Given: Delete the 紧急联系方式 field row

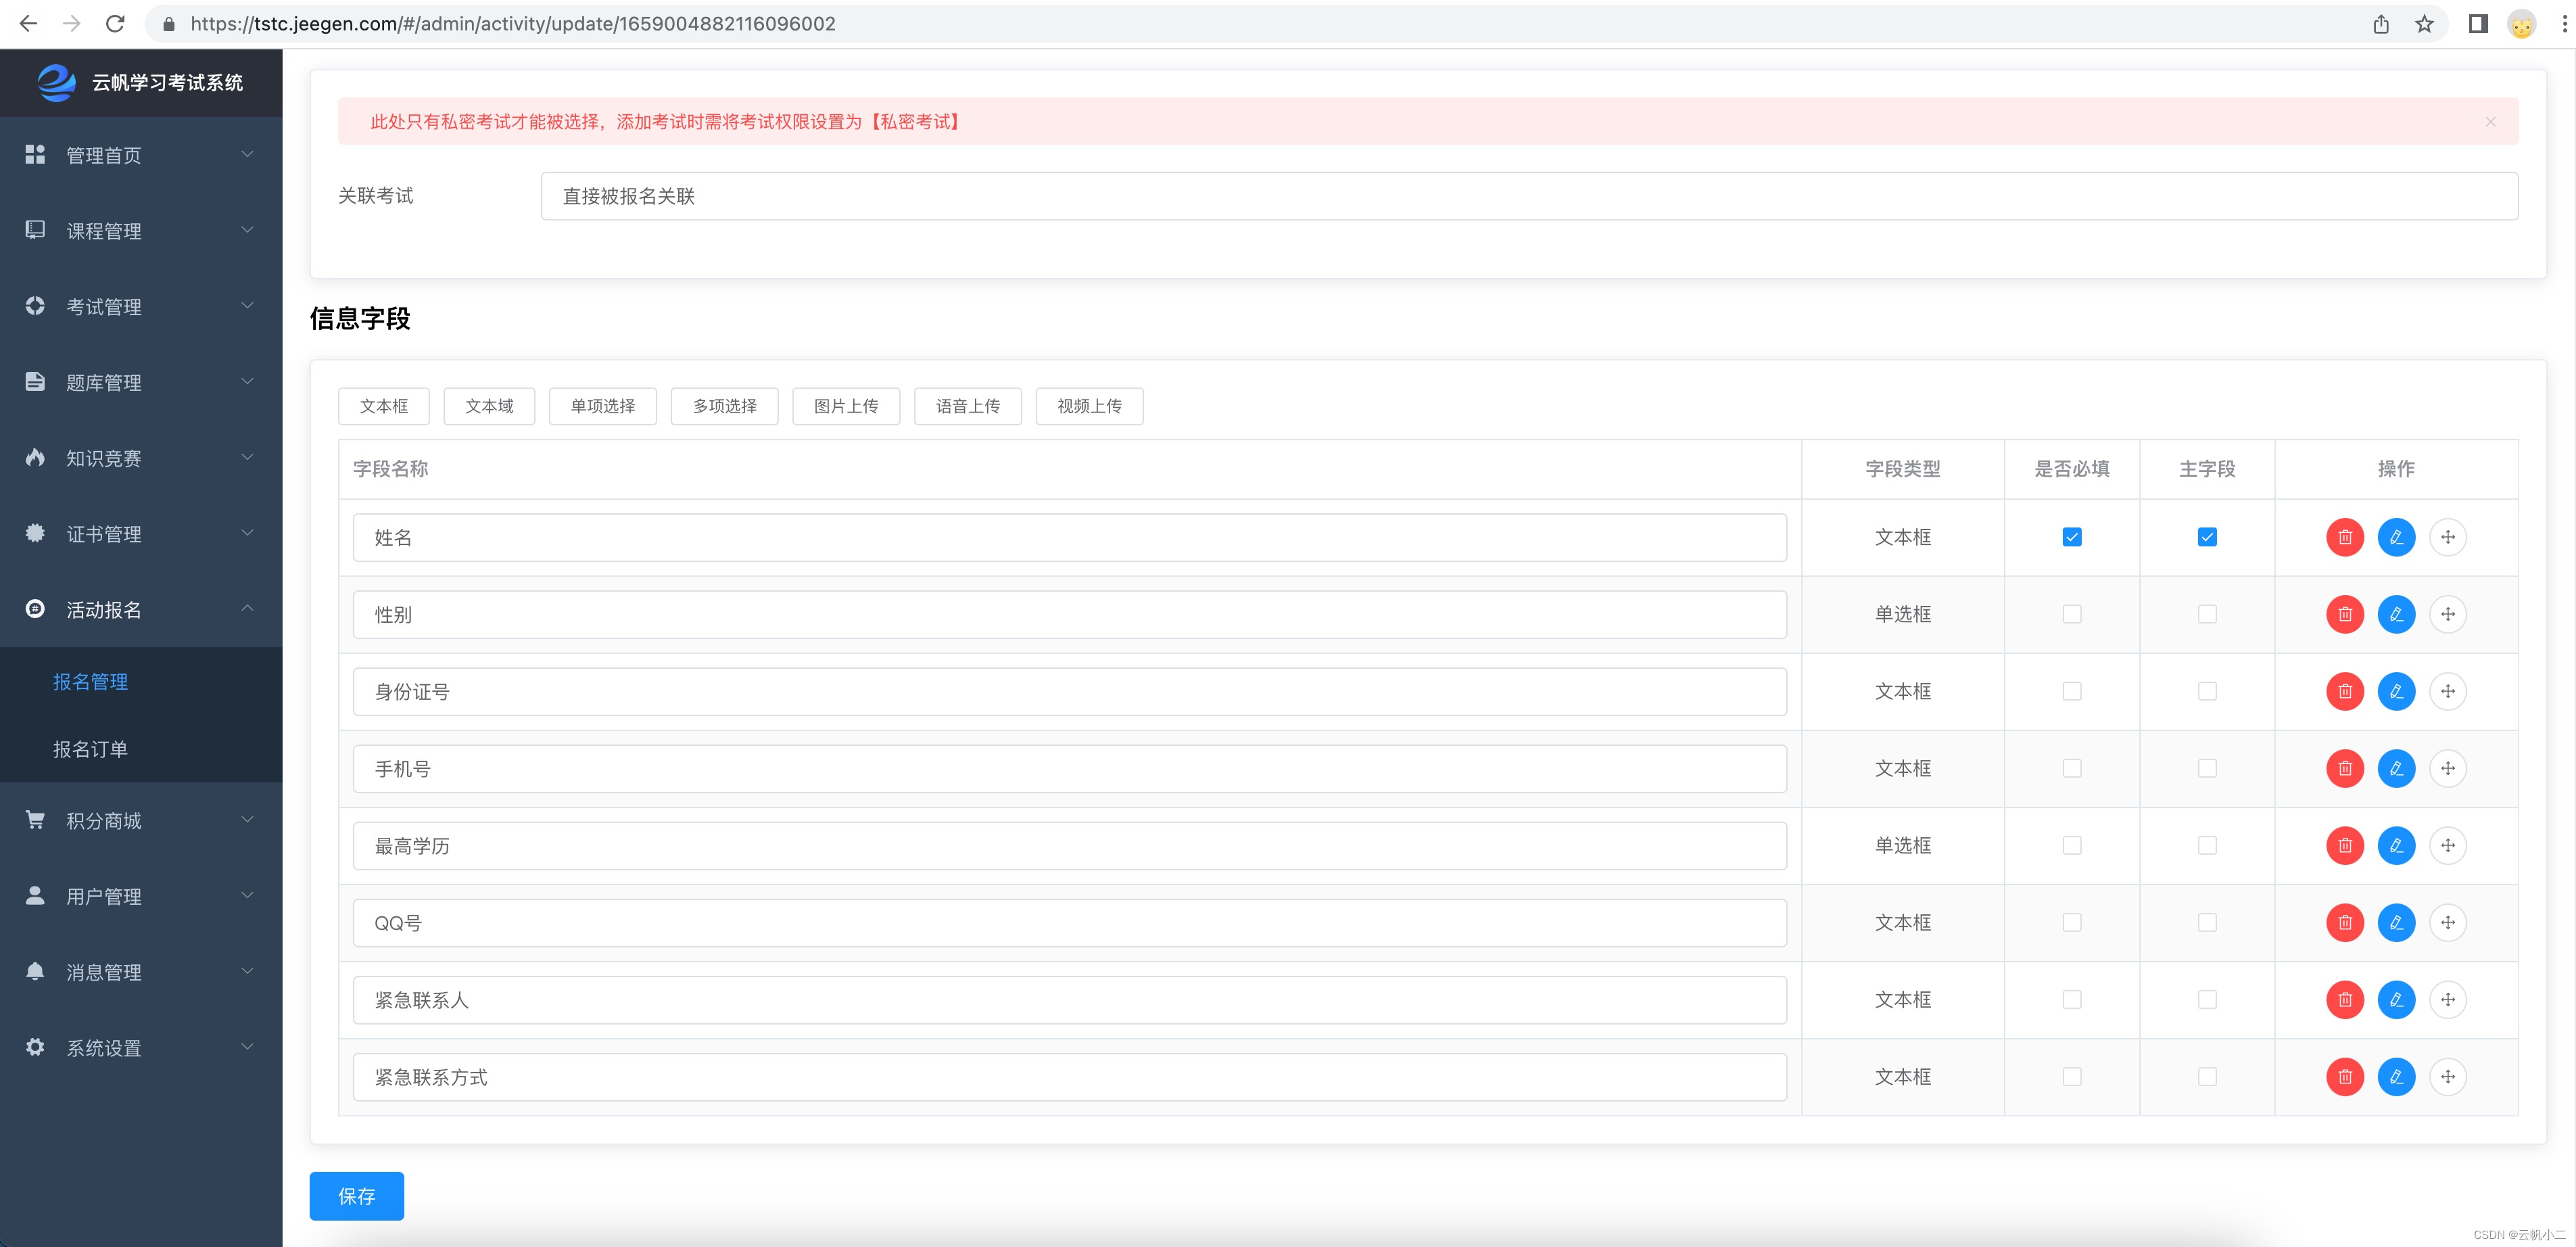Looking at the screenshot, I should coord(2344,1076).
